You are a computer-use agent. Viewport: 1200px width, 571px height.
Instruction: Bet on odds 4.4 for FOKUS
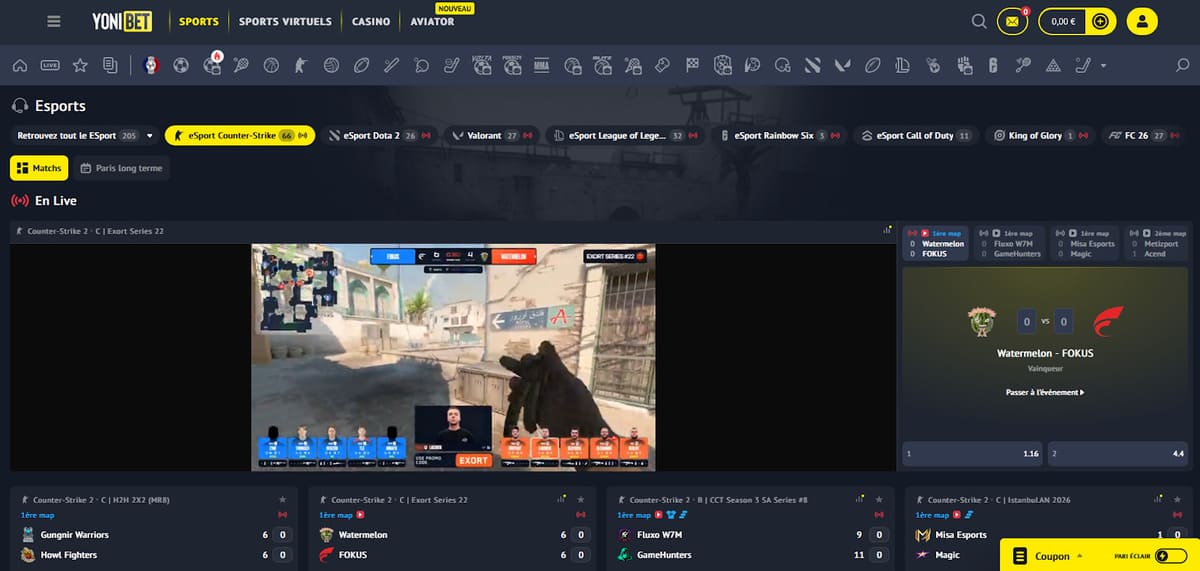point(1118,453)
